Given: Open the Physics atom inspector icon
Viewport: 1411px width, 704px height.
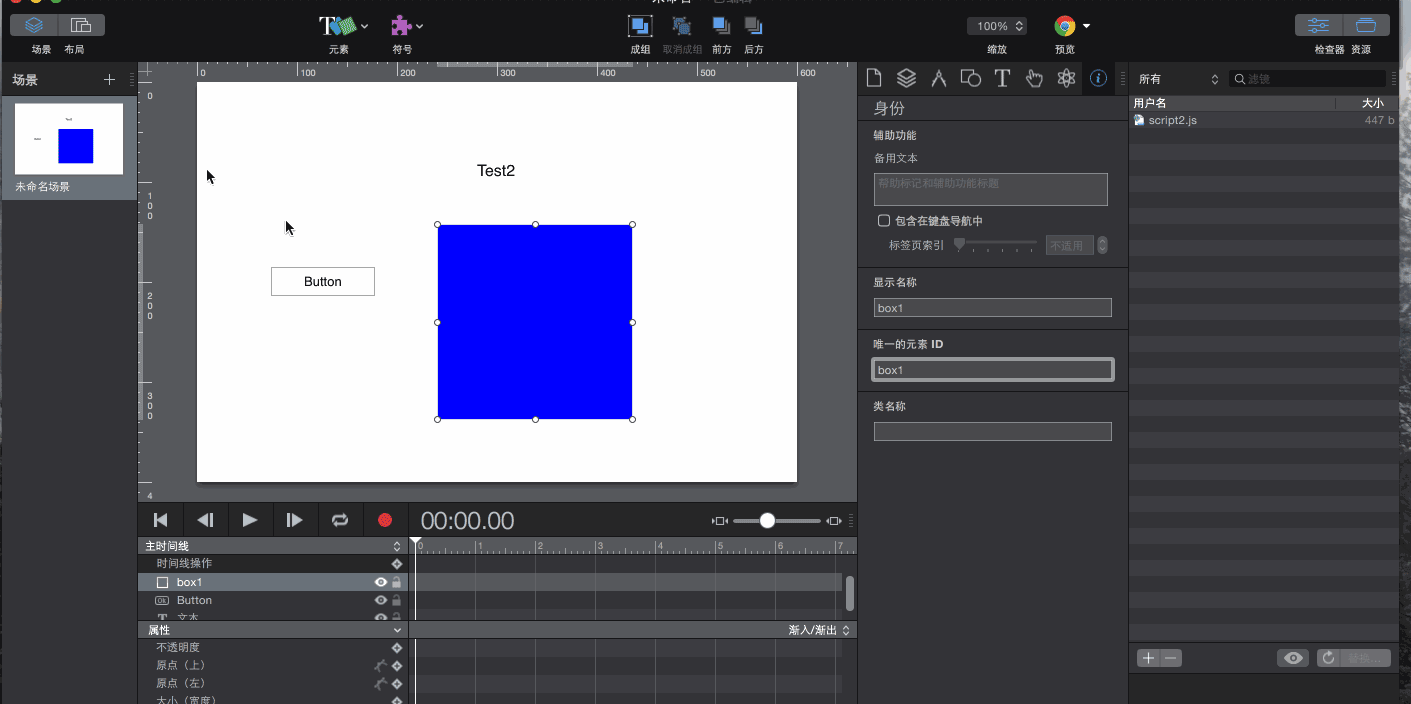Looking at the screenshot, I should (x=1066, y=78).
